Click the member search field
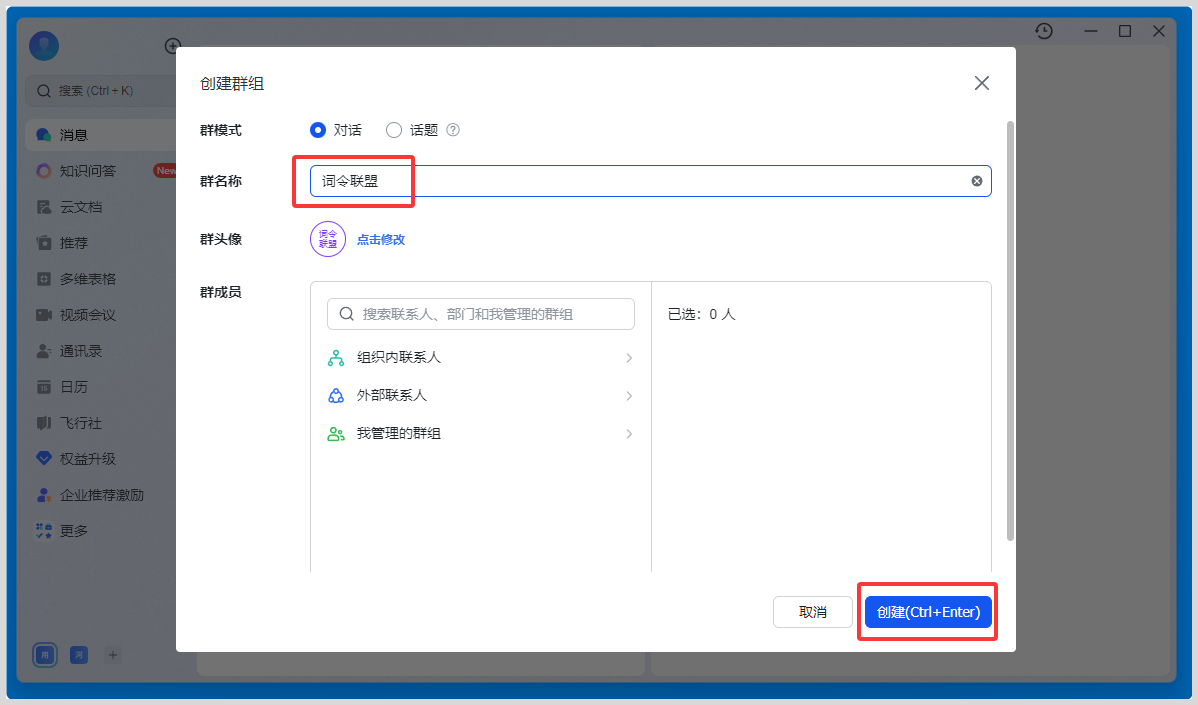Viewport: 1198px width, 705px height. point(481,314)
